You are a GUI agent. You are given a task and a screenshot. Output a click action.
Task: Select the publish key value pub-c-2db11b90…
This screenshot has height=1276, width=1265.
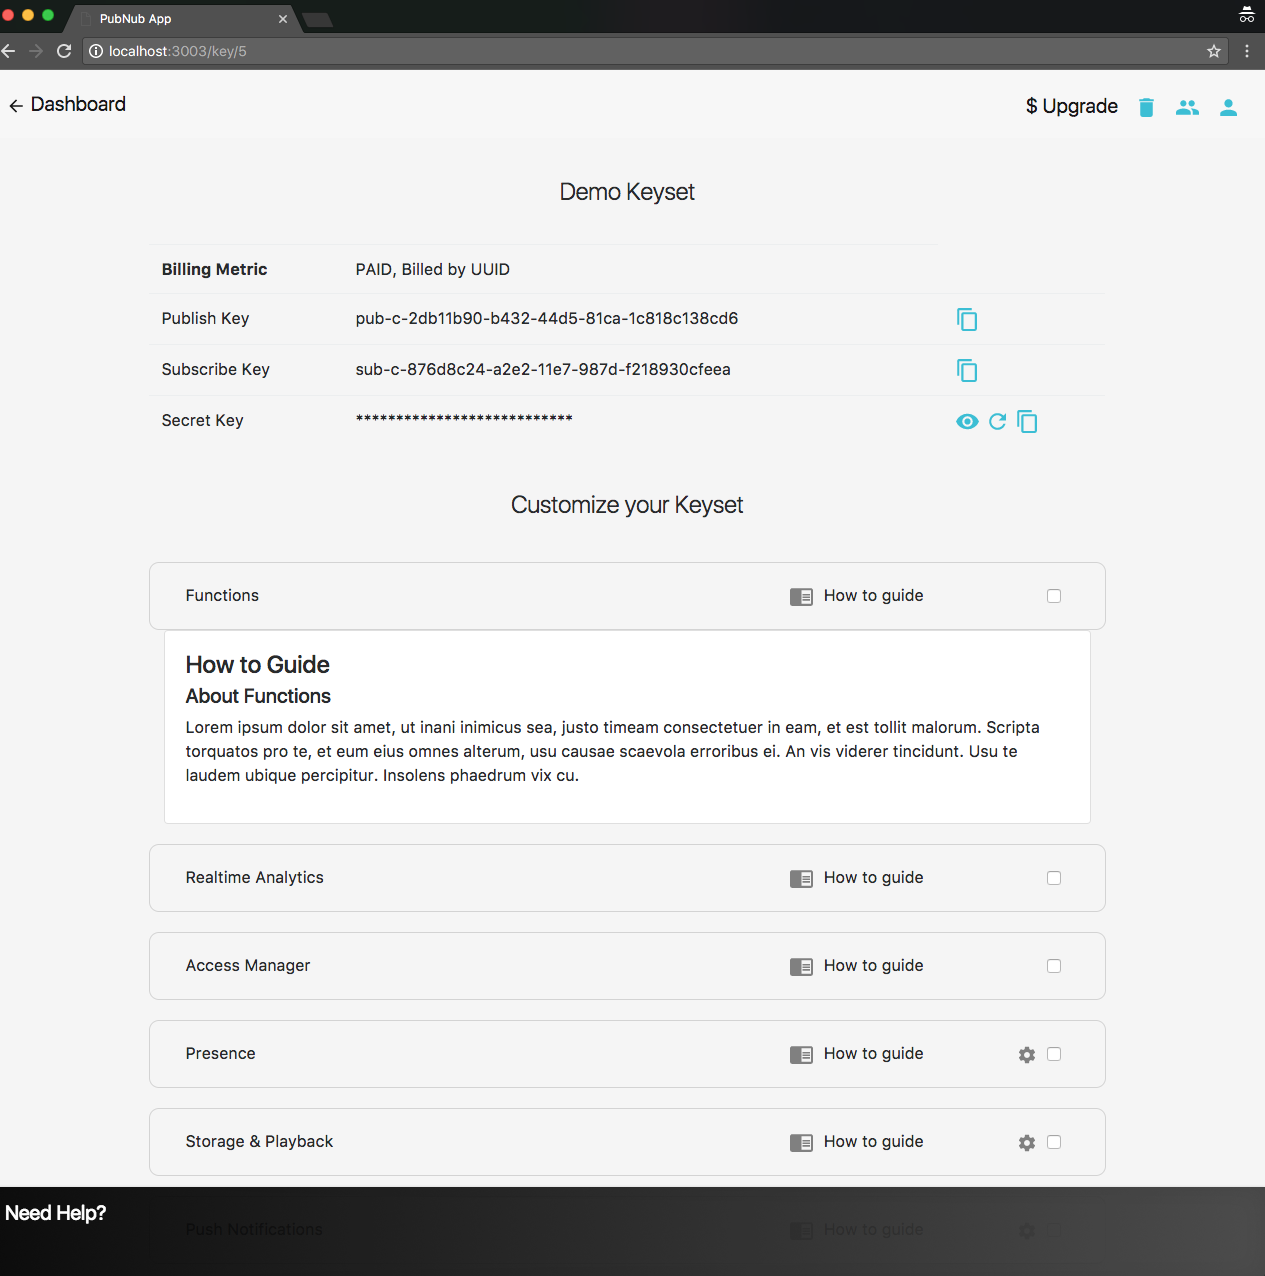point(547,319)
